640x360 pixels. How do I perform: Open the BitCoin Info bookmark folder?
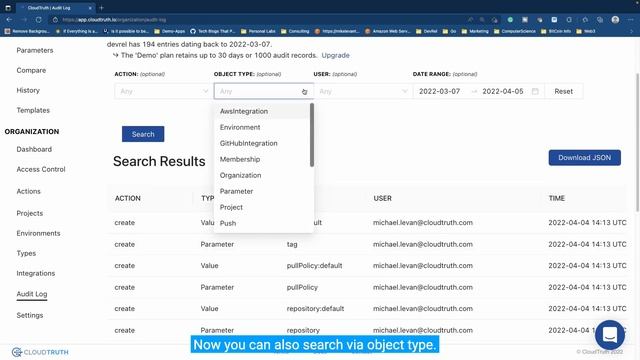point(556,31)
